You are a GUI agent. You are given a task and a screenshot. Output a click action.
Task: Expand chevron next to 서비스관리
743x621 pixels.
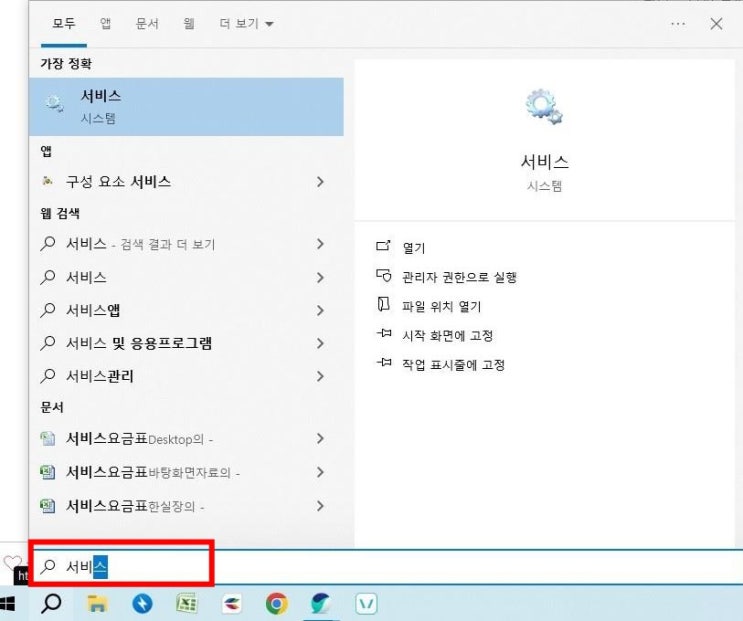click(320, 376)
